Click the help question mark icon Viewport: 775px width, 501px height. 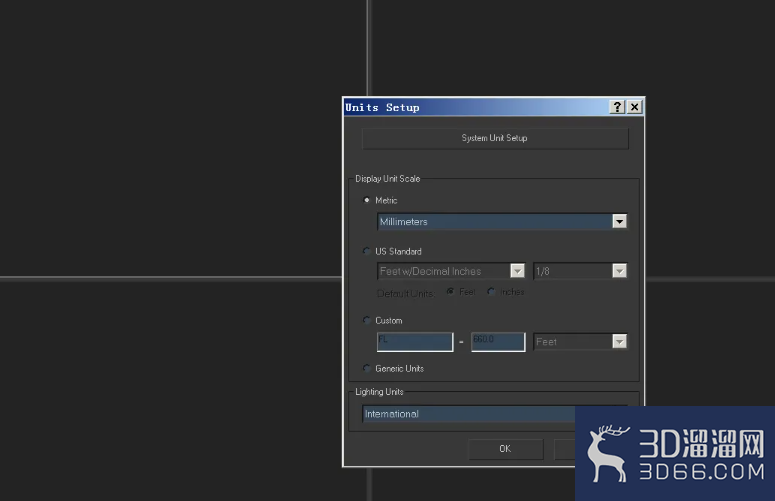tap(617, 107)
